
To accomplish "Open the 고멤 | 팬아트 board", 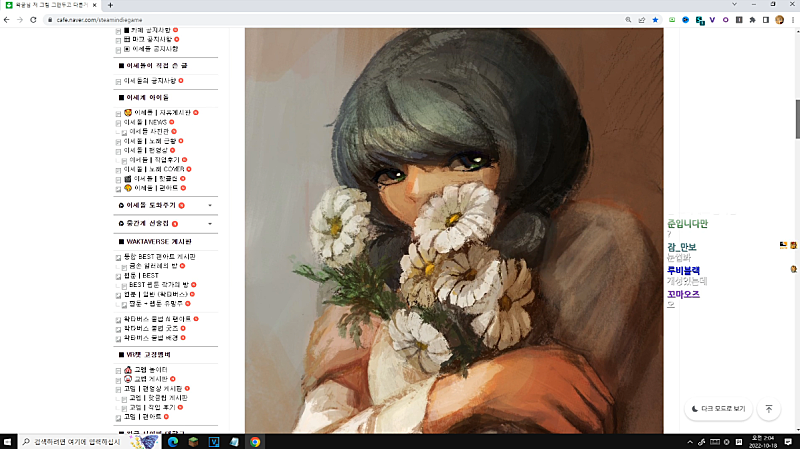I will (x=142, y=417).
